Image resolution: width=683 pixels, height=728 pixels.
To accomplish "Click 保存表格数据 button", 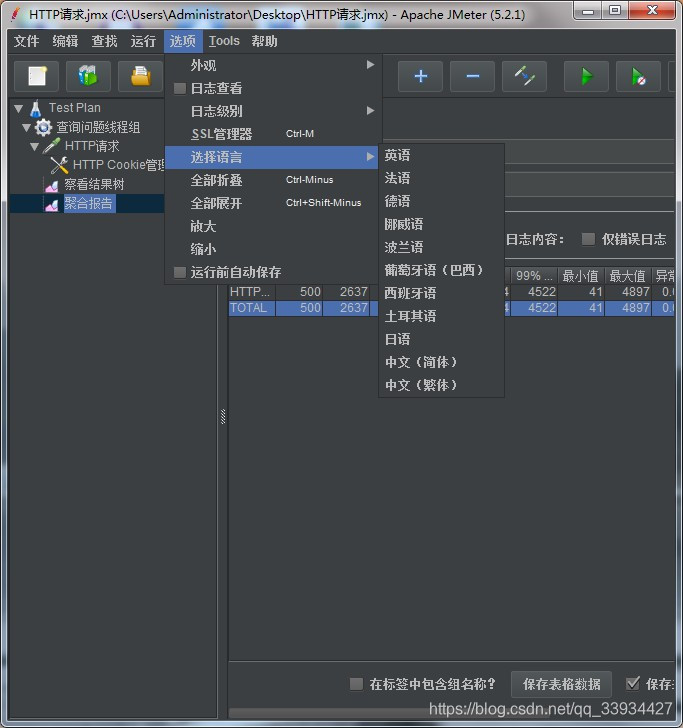I will pos(561,684).
